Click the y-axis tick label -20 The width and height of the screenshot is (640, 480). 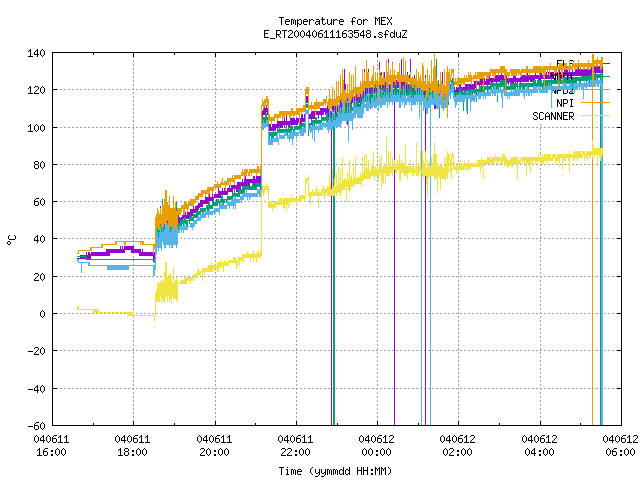(x=36, y=351)
